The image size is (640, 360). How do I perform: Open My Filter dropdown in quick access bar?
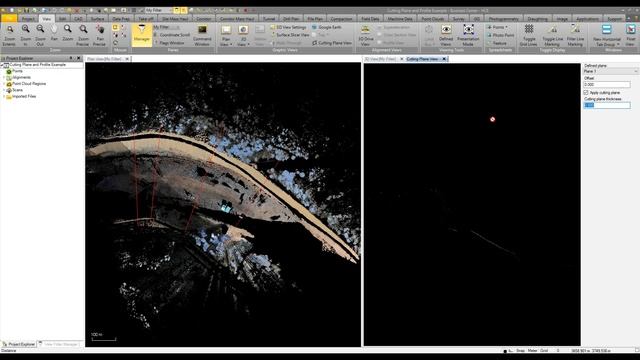click(158, 10)
